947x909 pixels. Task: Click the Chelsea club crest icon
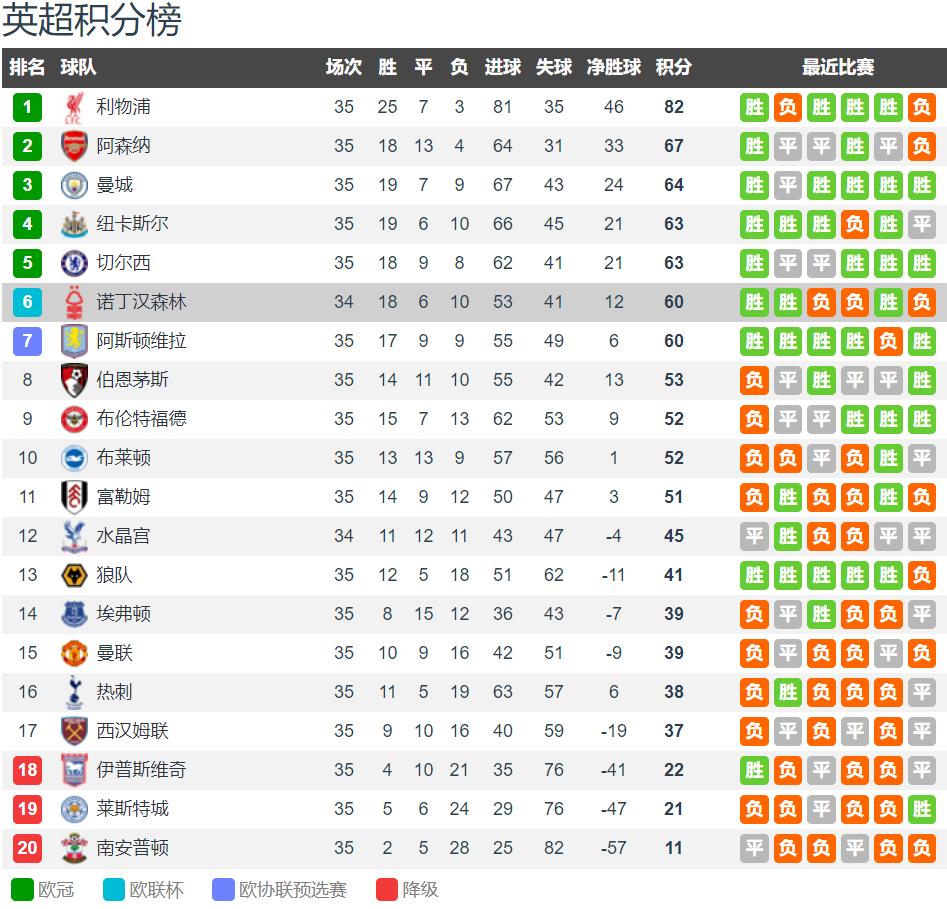click(74, 263)
